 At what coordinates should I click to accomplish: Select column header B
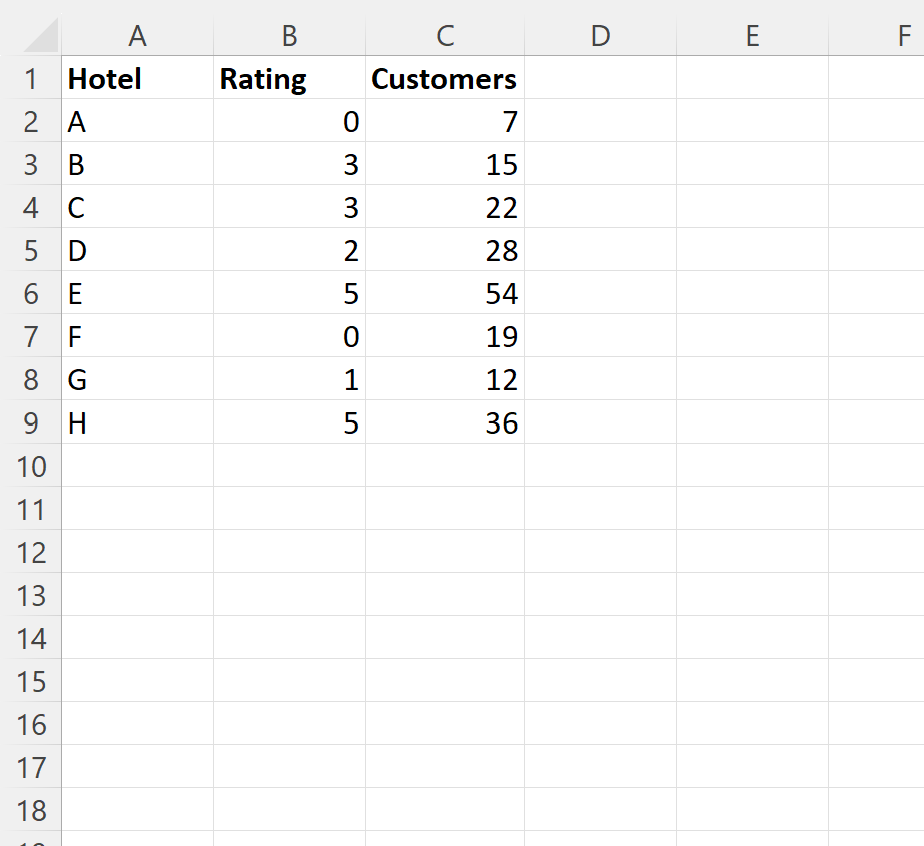(x=289, y=35)
